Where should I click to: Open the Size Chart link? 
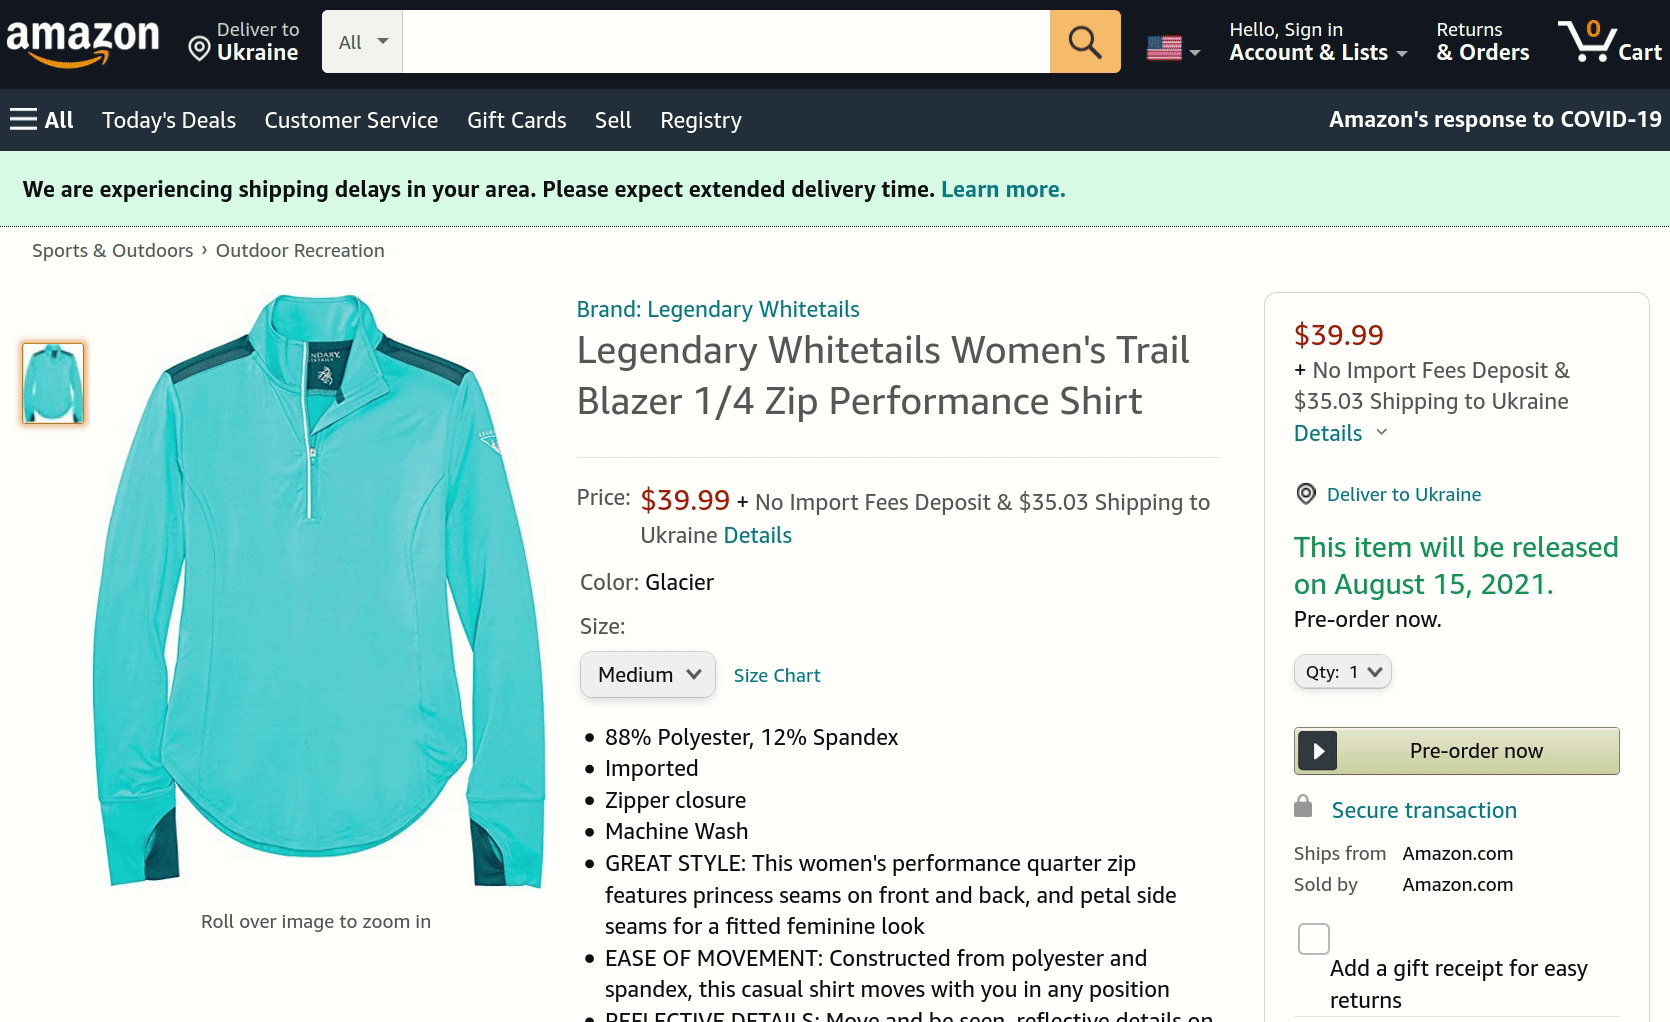click(776, 675)
